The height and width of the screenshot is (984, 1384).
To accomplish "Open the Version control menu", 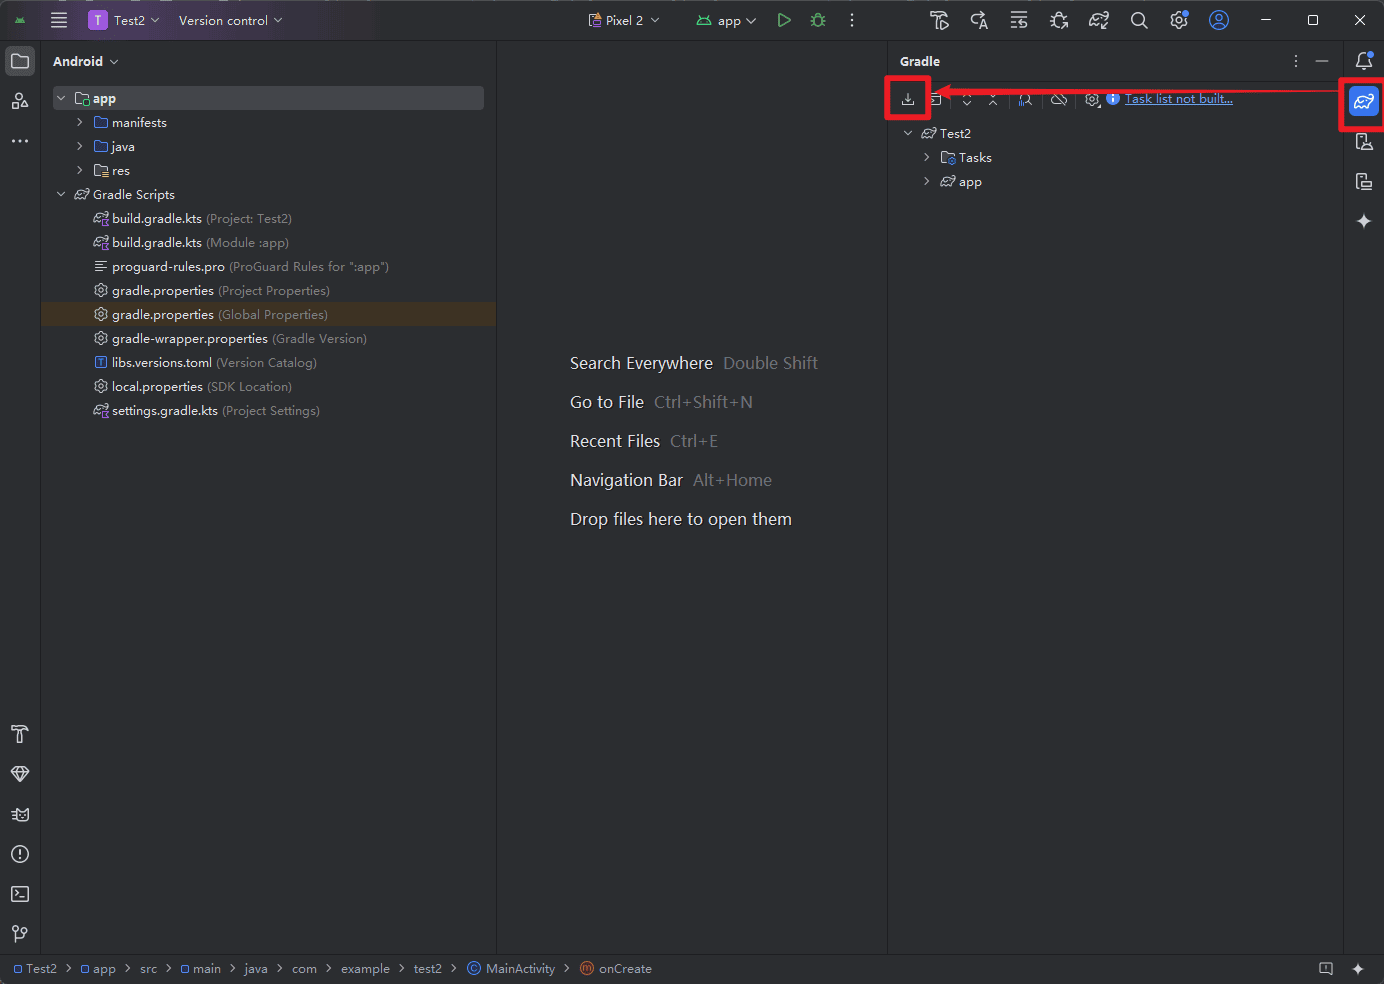I will pos(230,20).
